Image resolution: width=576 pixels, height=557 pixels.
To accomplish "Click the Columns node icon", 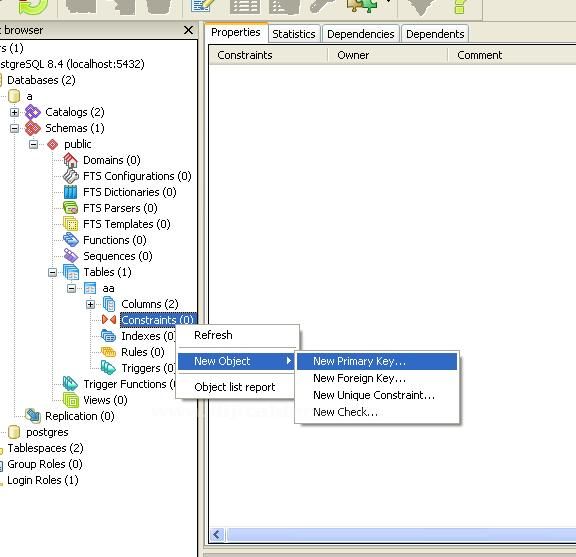I will (x=109, y=304).
